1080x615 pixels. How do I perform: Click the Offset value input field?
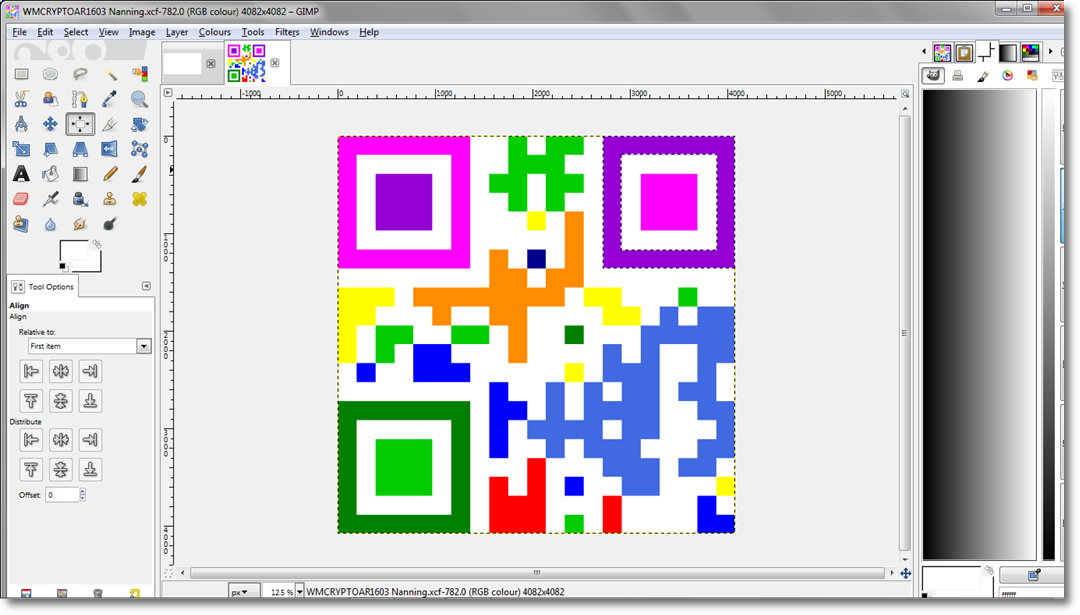[62, 494]
